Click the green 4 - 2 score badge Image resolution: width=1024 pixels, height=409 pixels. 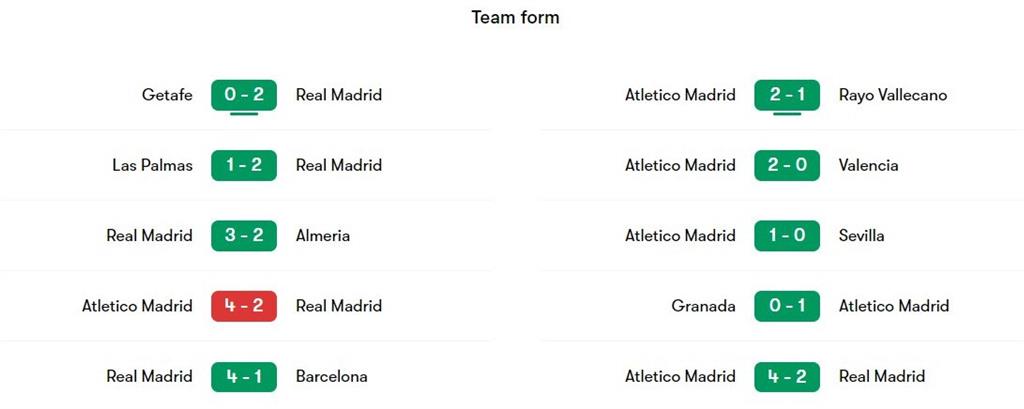pyautogui.click(x=787, y=377)
